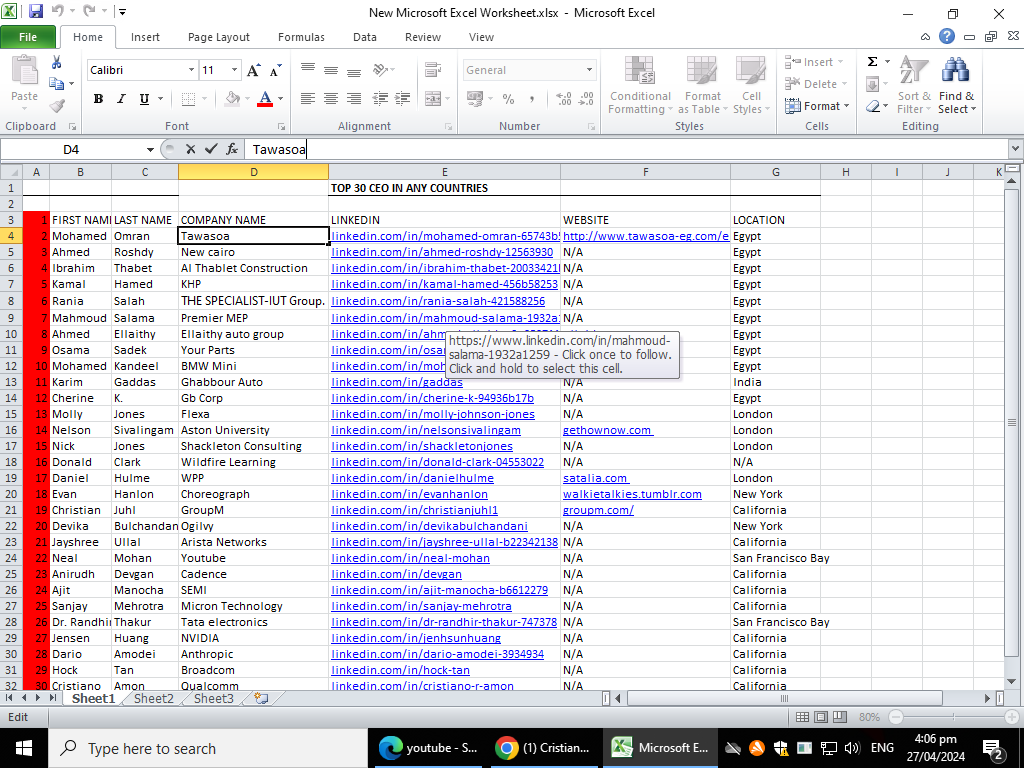1024x768 pixels.
Task: Click the Align Text Right icon
Action: [354, 99]
